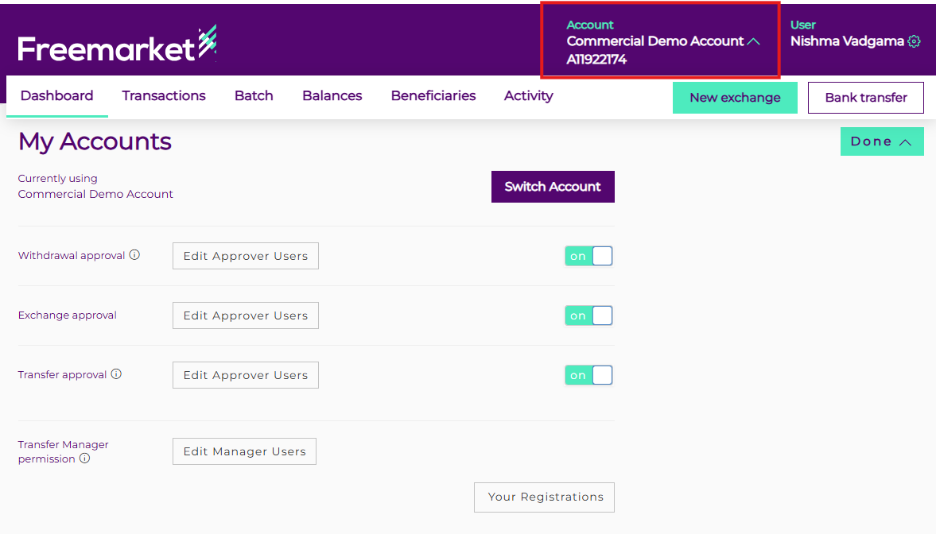
Task: Click info icon beside Transfer Manager permission
Action: pyautogui.click(x=84, y=459)
